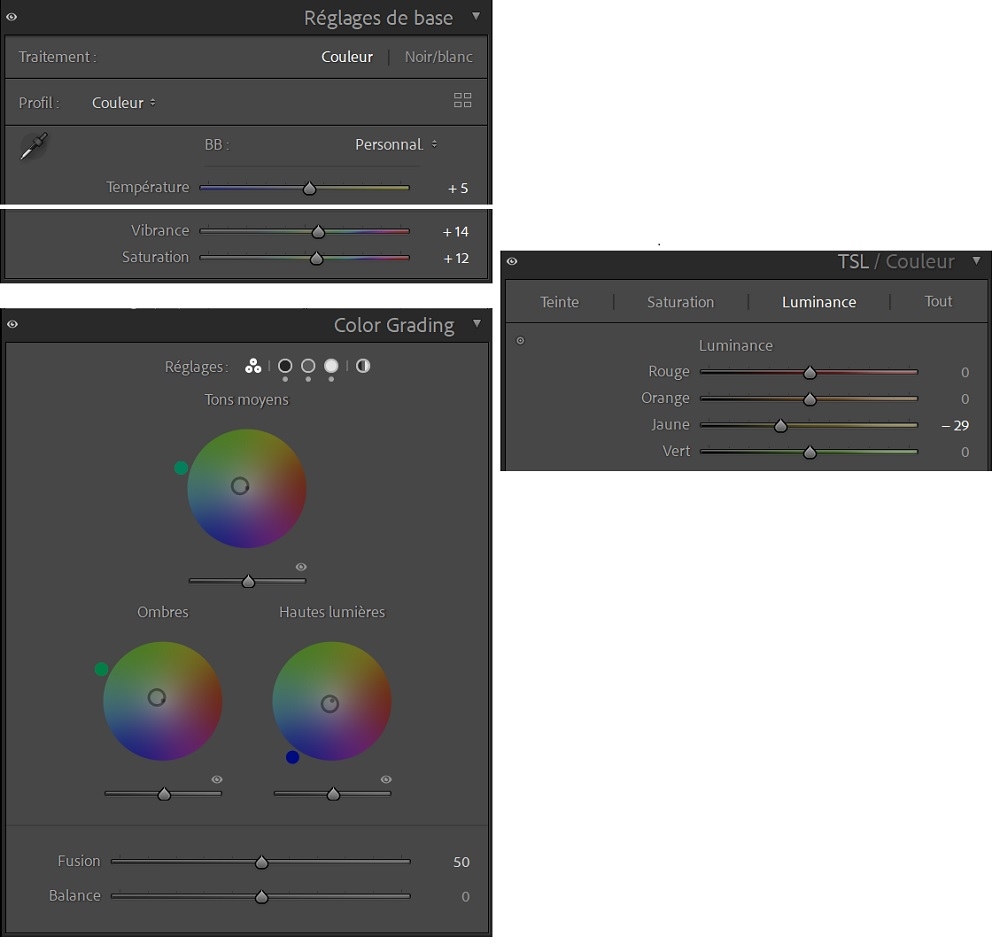Switch to the Tout tab
Image resolution: width=1000 pixels, height=952 pixels.
(x=938, y=301)
